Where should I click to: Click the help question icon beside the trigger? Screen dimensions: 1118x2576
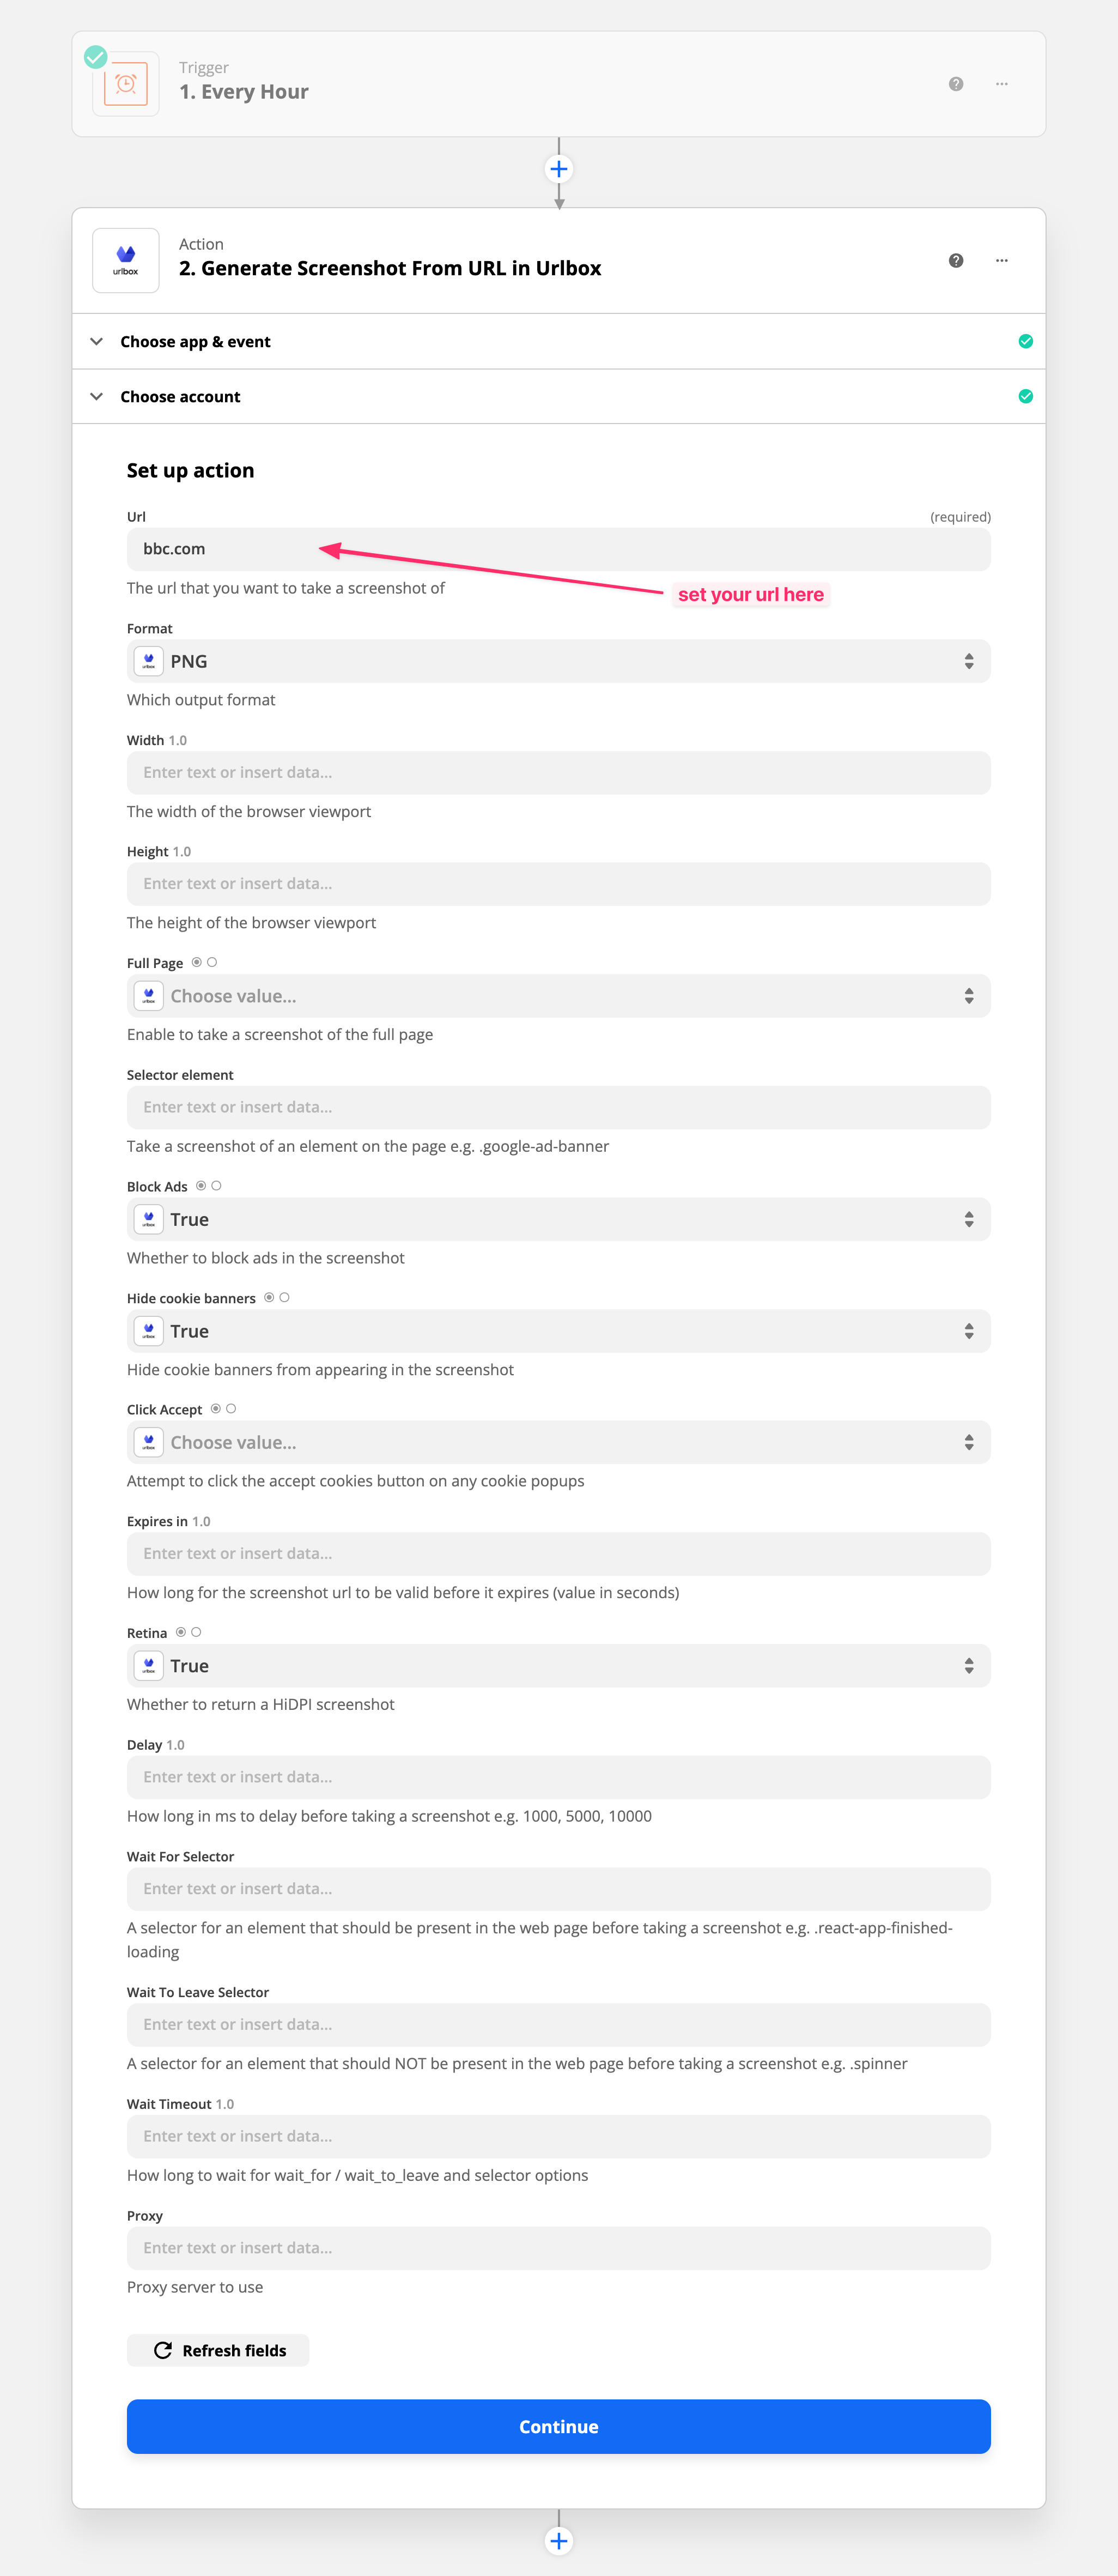pos(955,84)
